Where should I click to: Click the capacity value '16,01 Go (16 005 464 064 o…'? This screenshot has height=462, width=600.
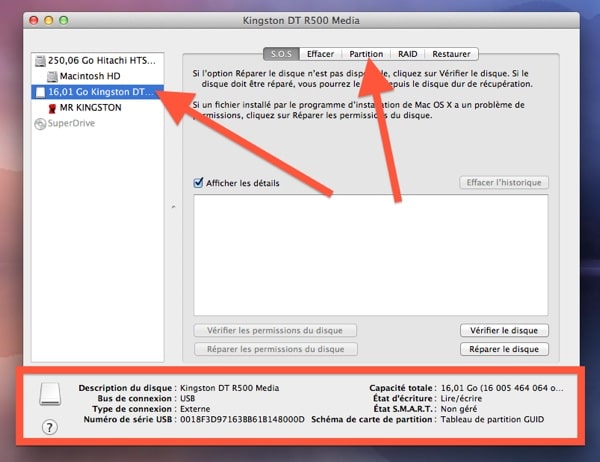[x=502, y=388]
